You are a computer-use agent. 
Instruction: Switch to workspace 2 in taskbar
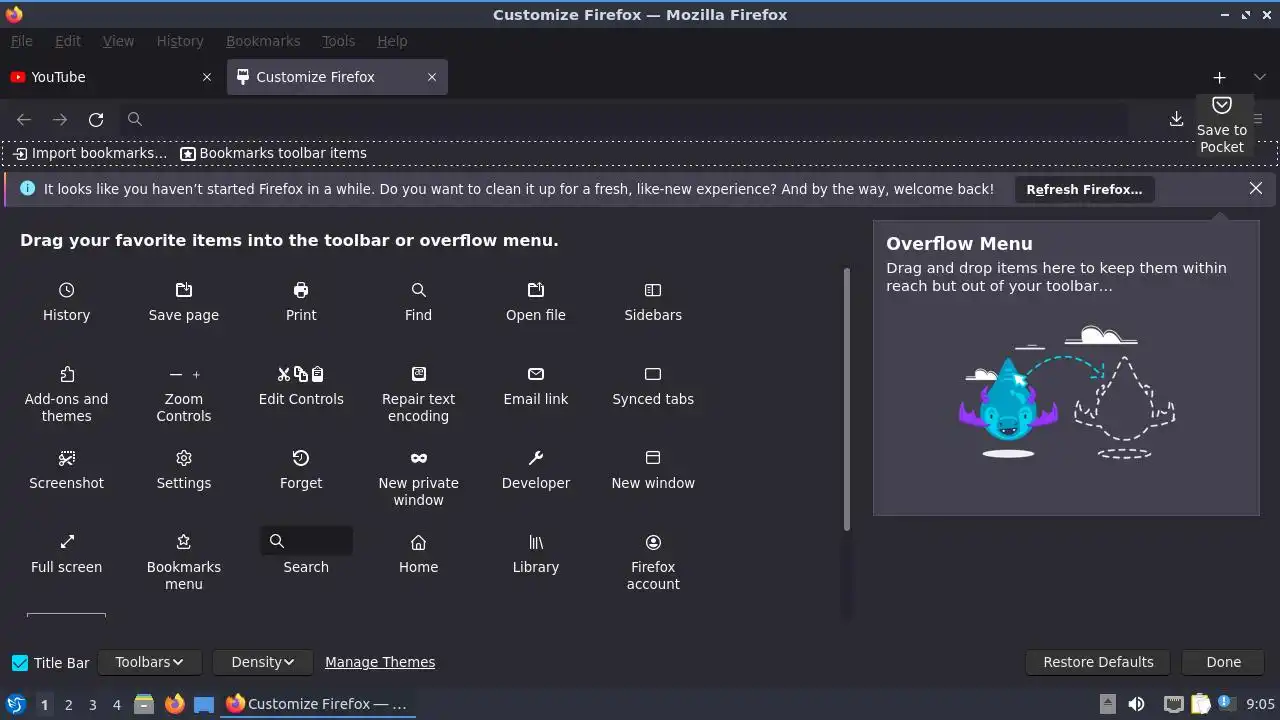tap(68, 705)
